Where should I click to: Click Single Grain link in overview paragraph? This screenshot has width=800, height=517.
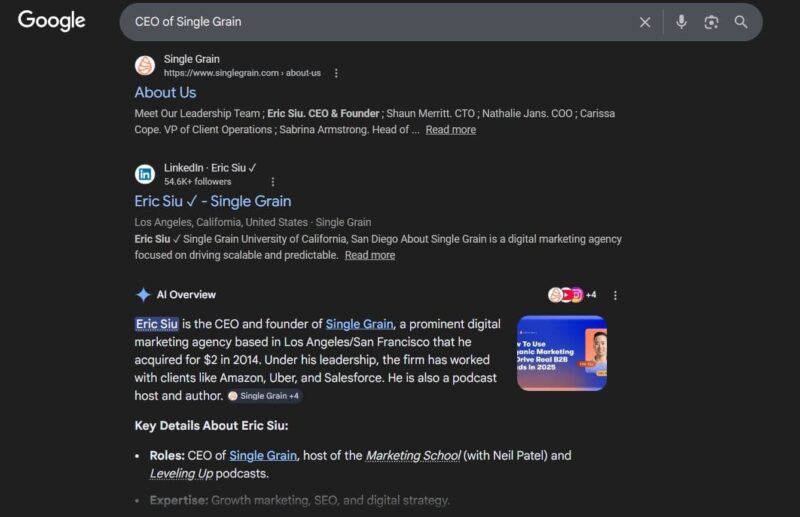pos(360,324)
